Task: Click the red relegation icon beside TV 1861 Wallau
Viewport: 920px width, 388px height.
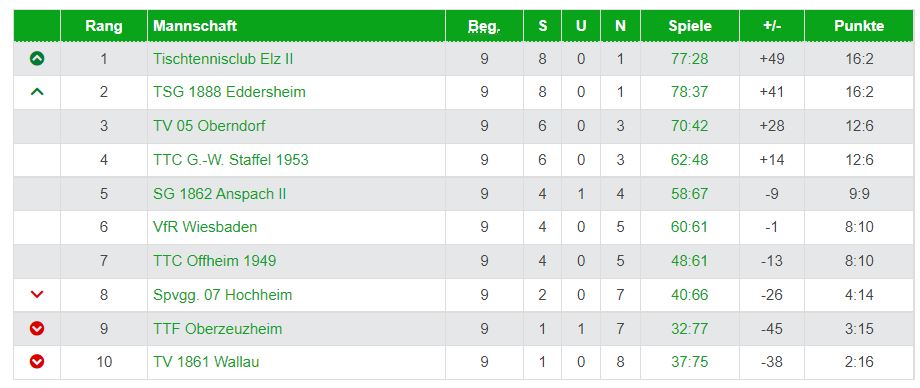Action: tap(37, 362)
